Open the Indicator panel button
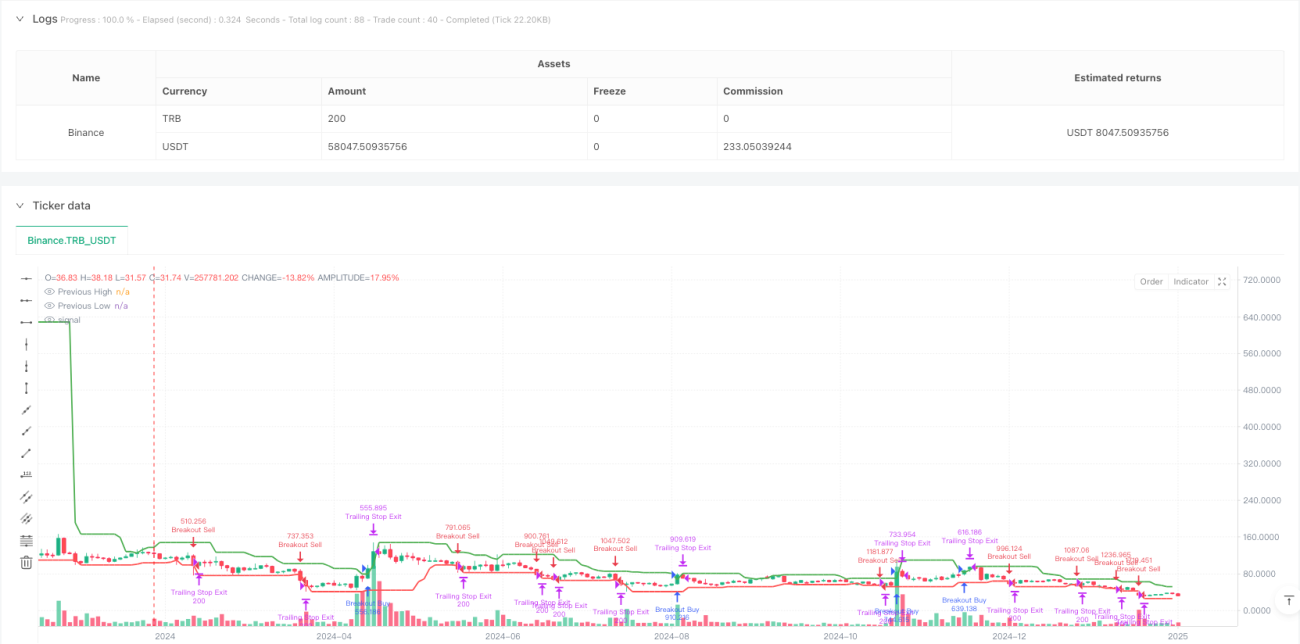The width and height of the screenshot is (1300, 644). [x=1190, y=282]
